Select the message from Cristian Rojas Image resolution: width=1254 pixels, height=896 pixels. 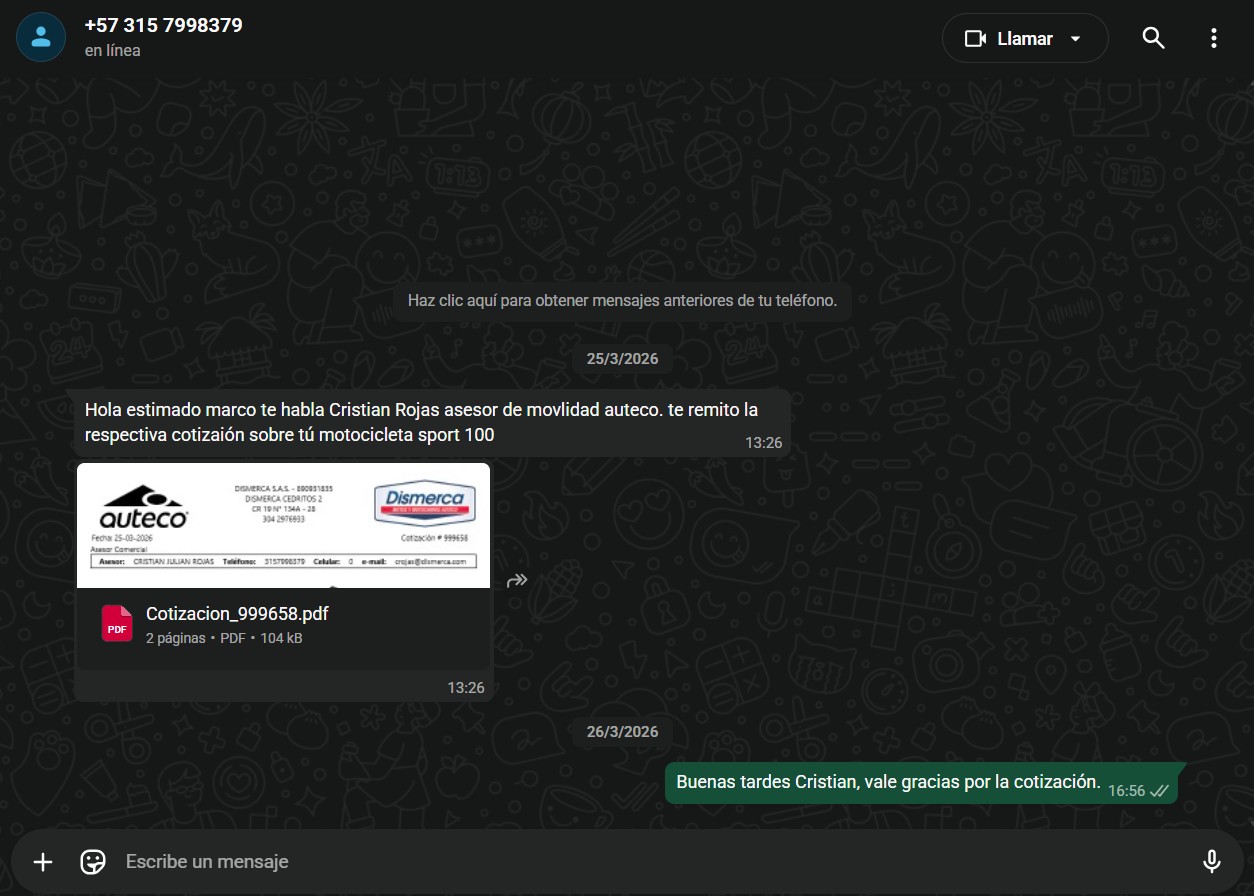pos(420,422)
